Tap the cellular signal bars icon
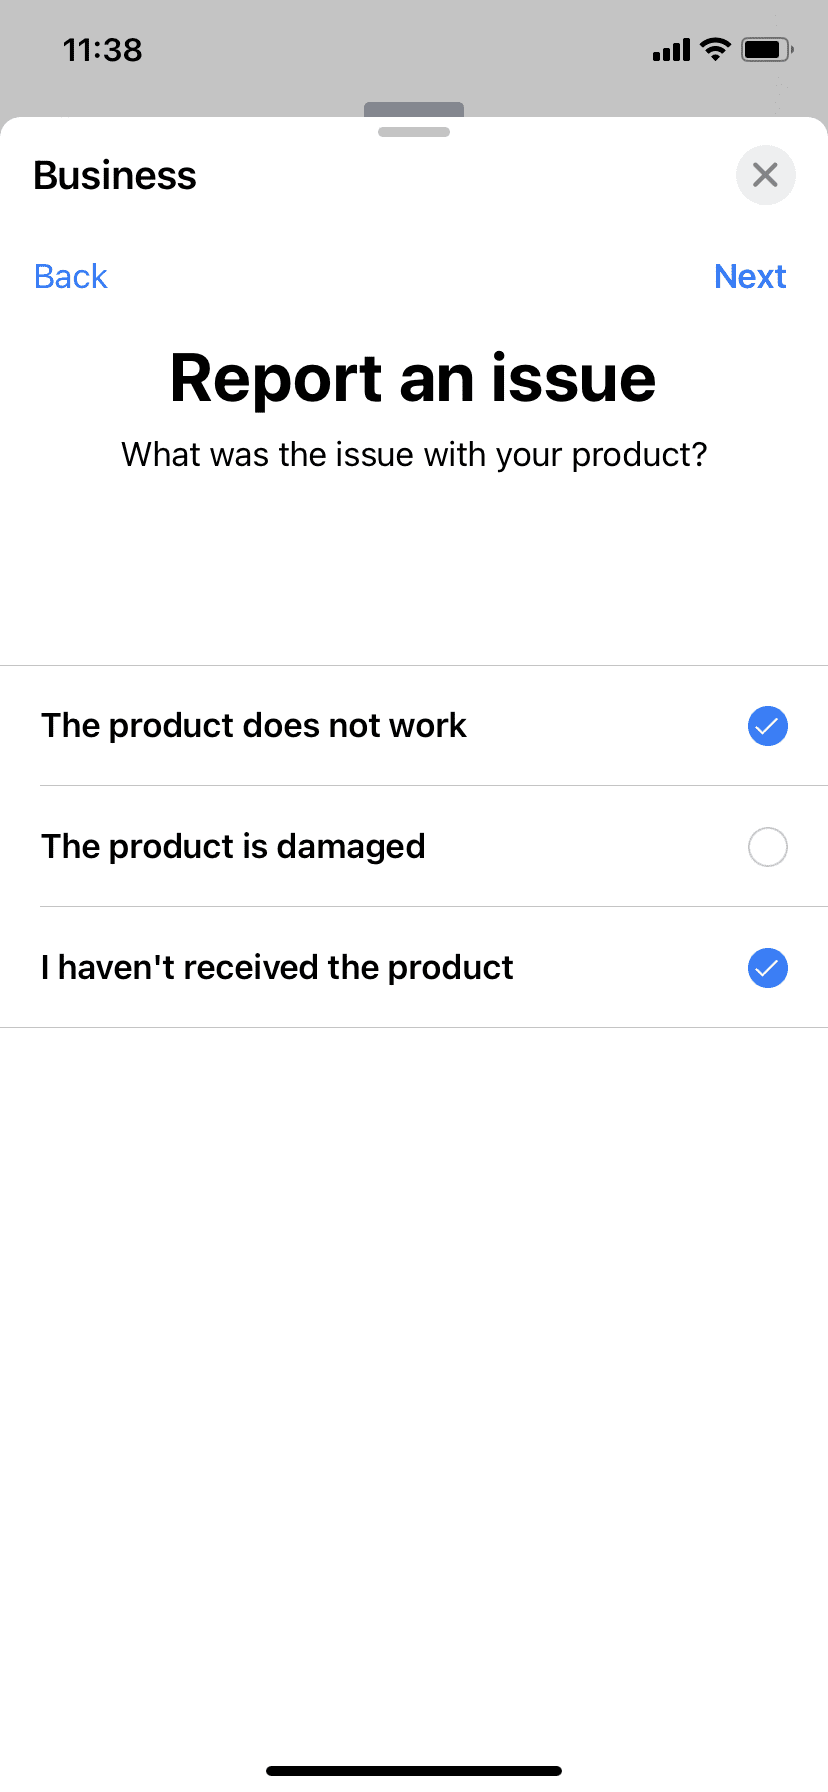Viewport: 828px width, 1792px height. [x=671, y=50]
